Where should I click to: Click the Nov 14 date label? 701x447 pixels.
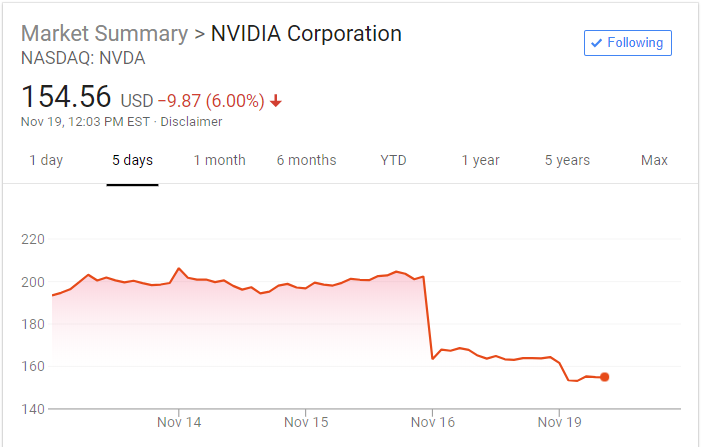point(179,422)
